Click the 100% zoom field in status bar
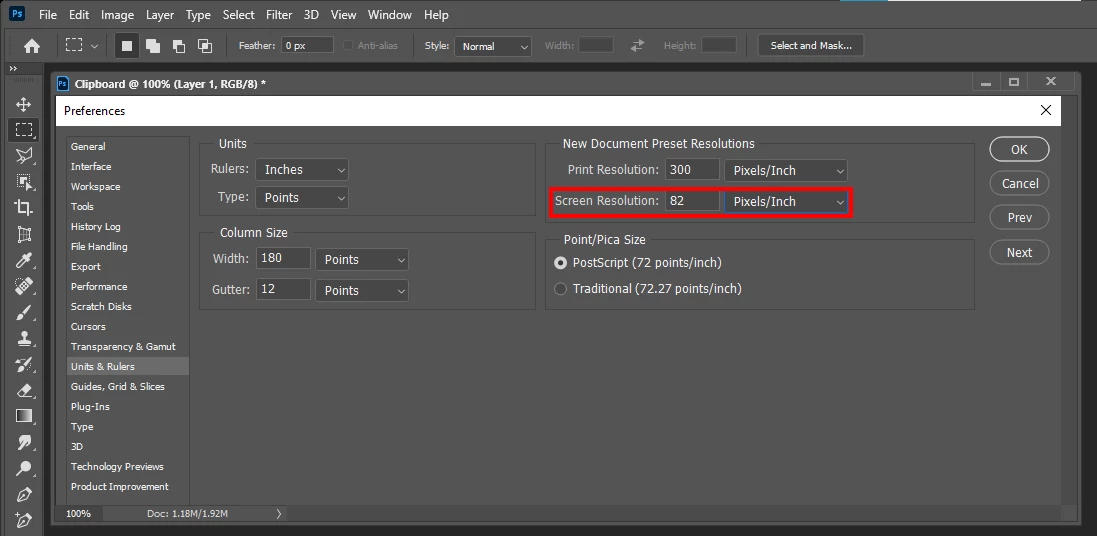This screenshot has width=1097, height=536. [78, 514]
